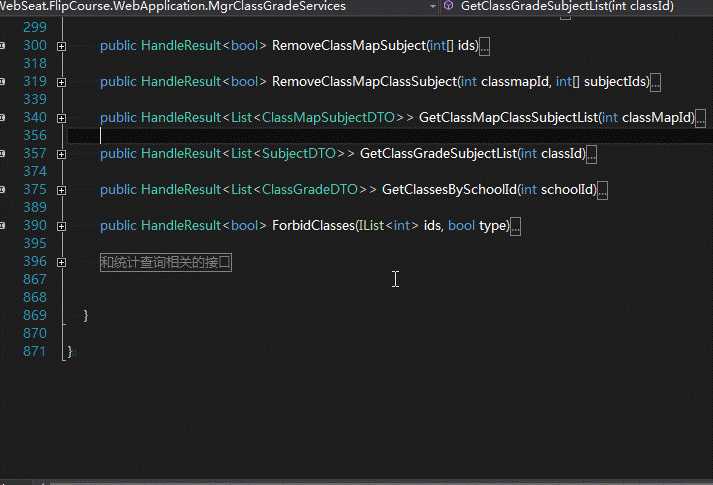Click line number 871 in the gutter

tap(35, 351)
